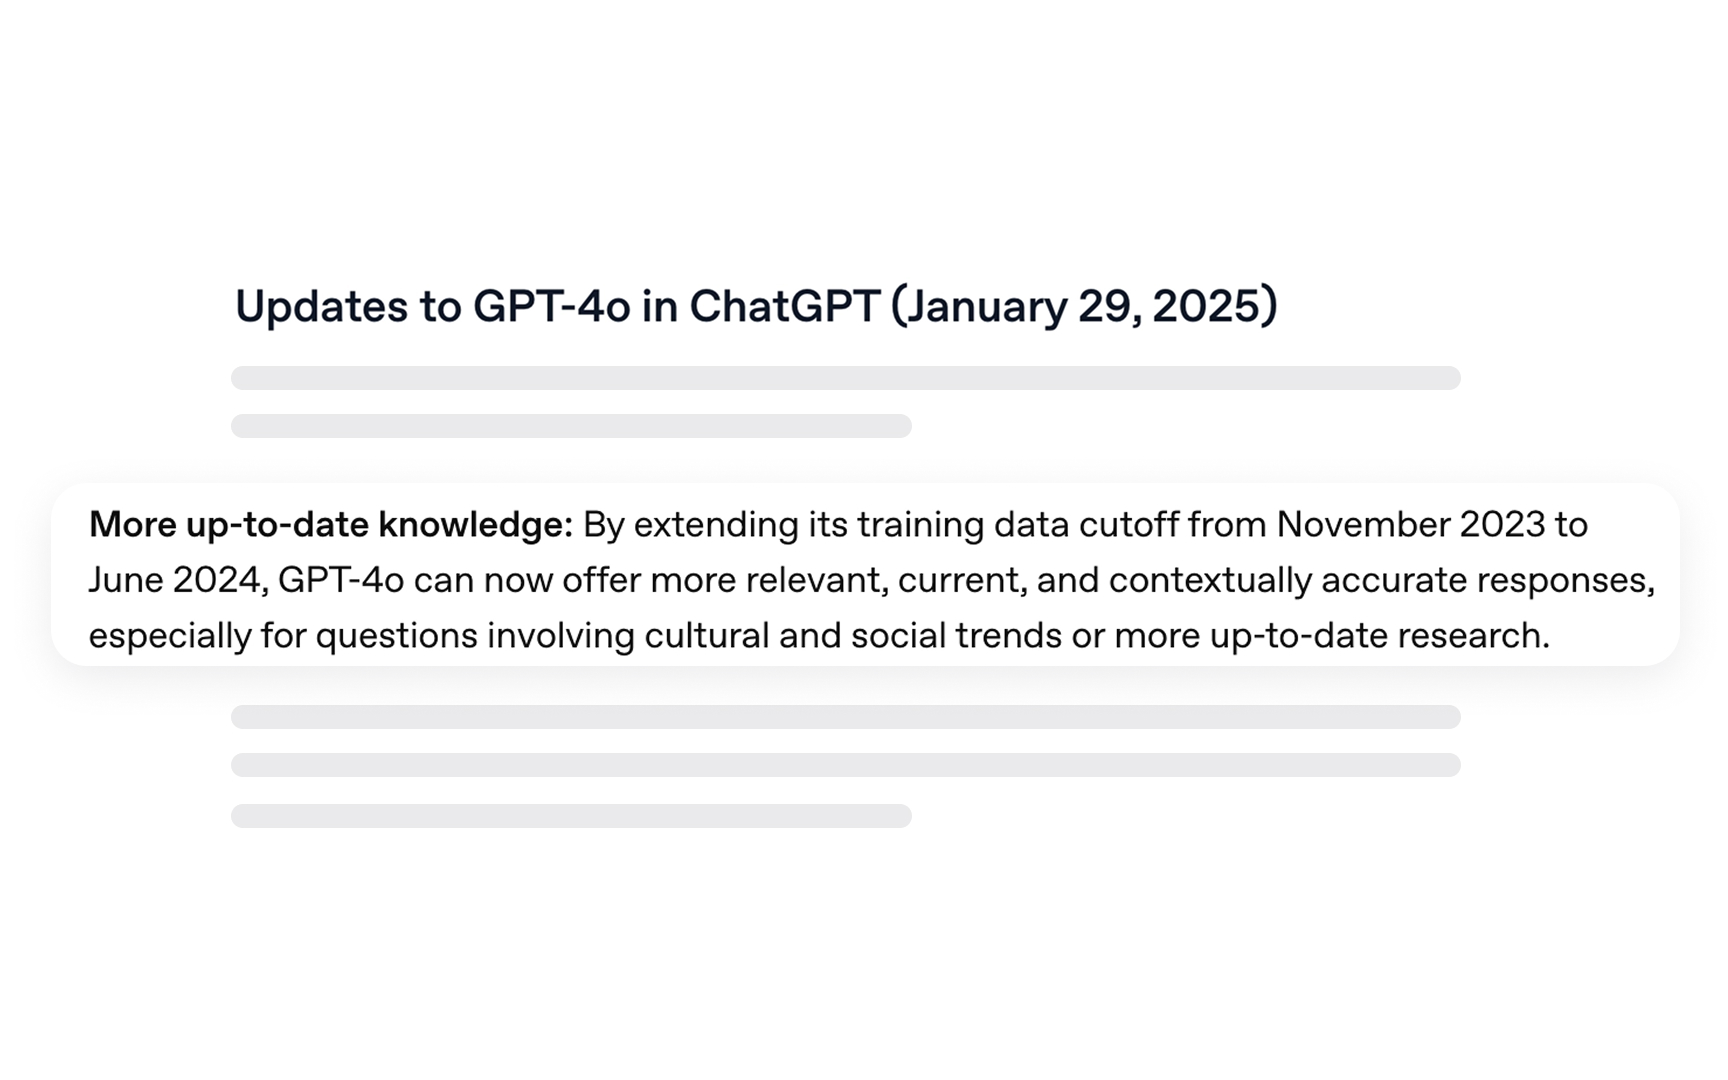Select the bold 'More up-to-date knowledge:' label
The height and width of the screenshot is (1080, 1728).
pos(331,525)
